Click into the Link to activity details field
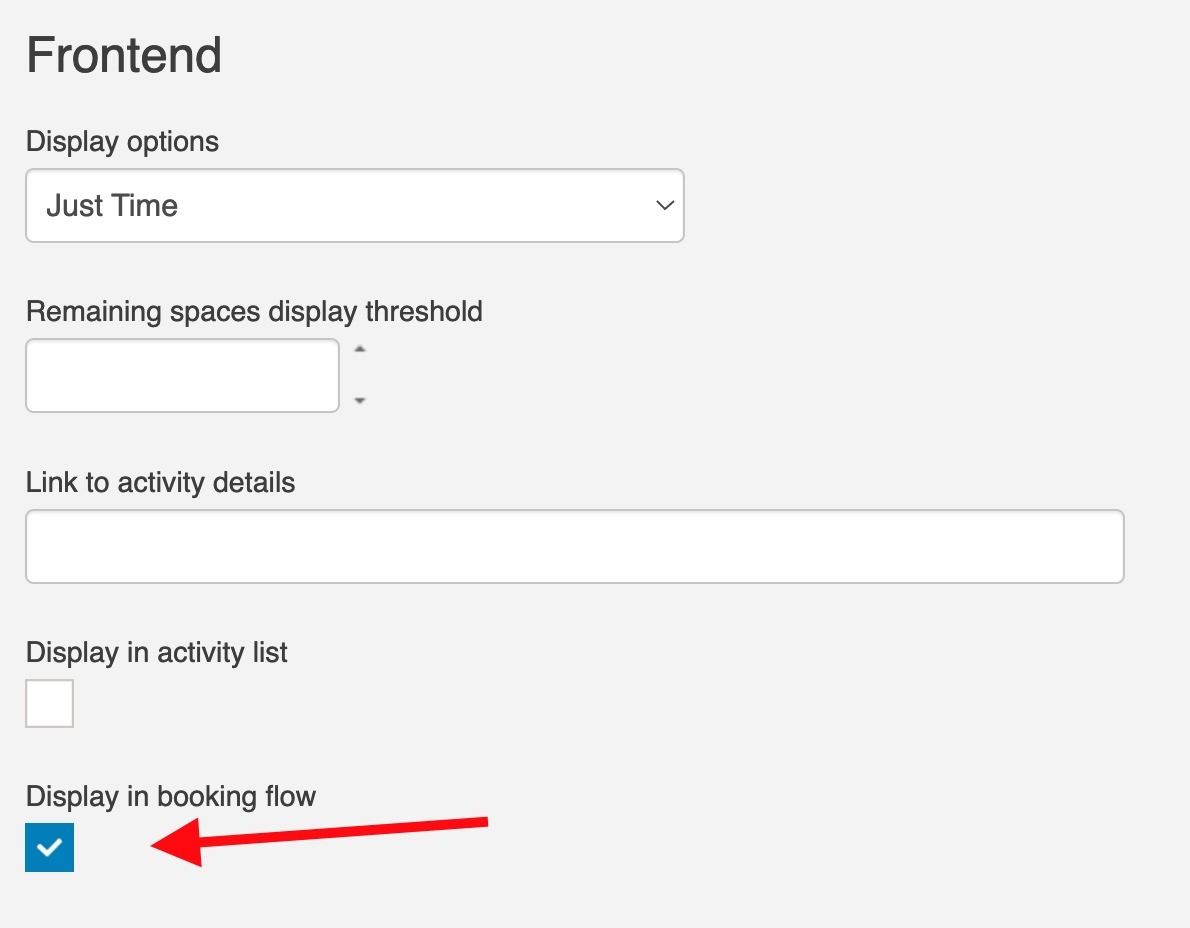Image resolution: width=1190 pixels, height=928 pixels. pos(575,546)
